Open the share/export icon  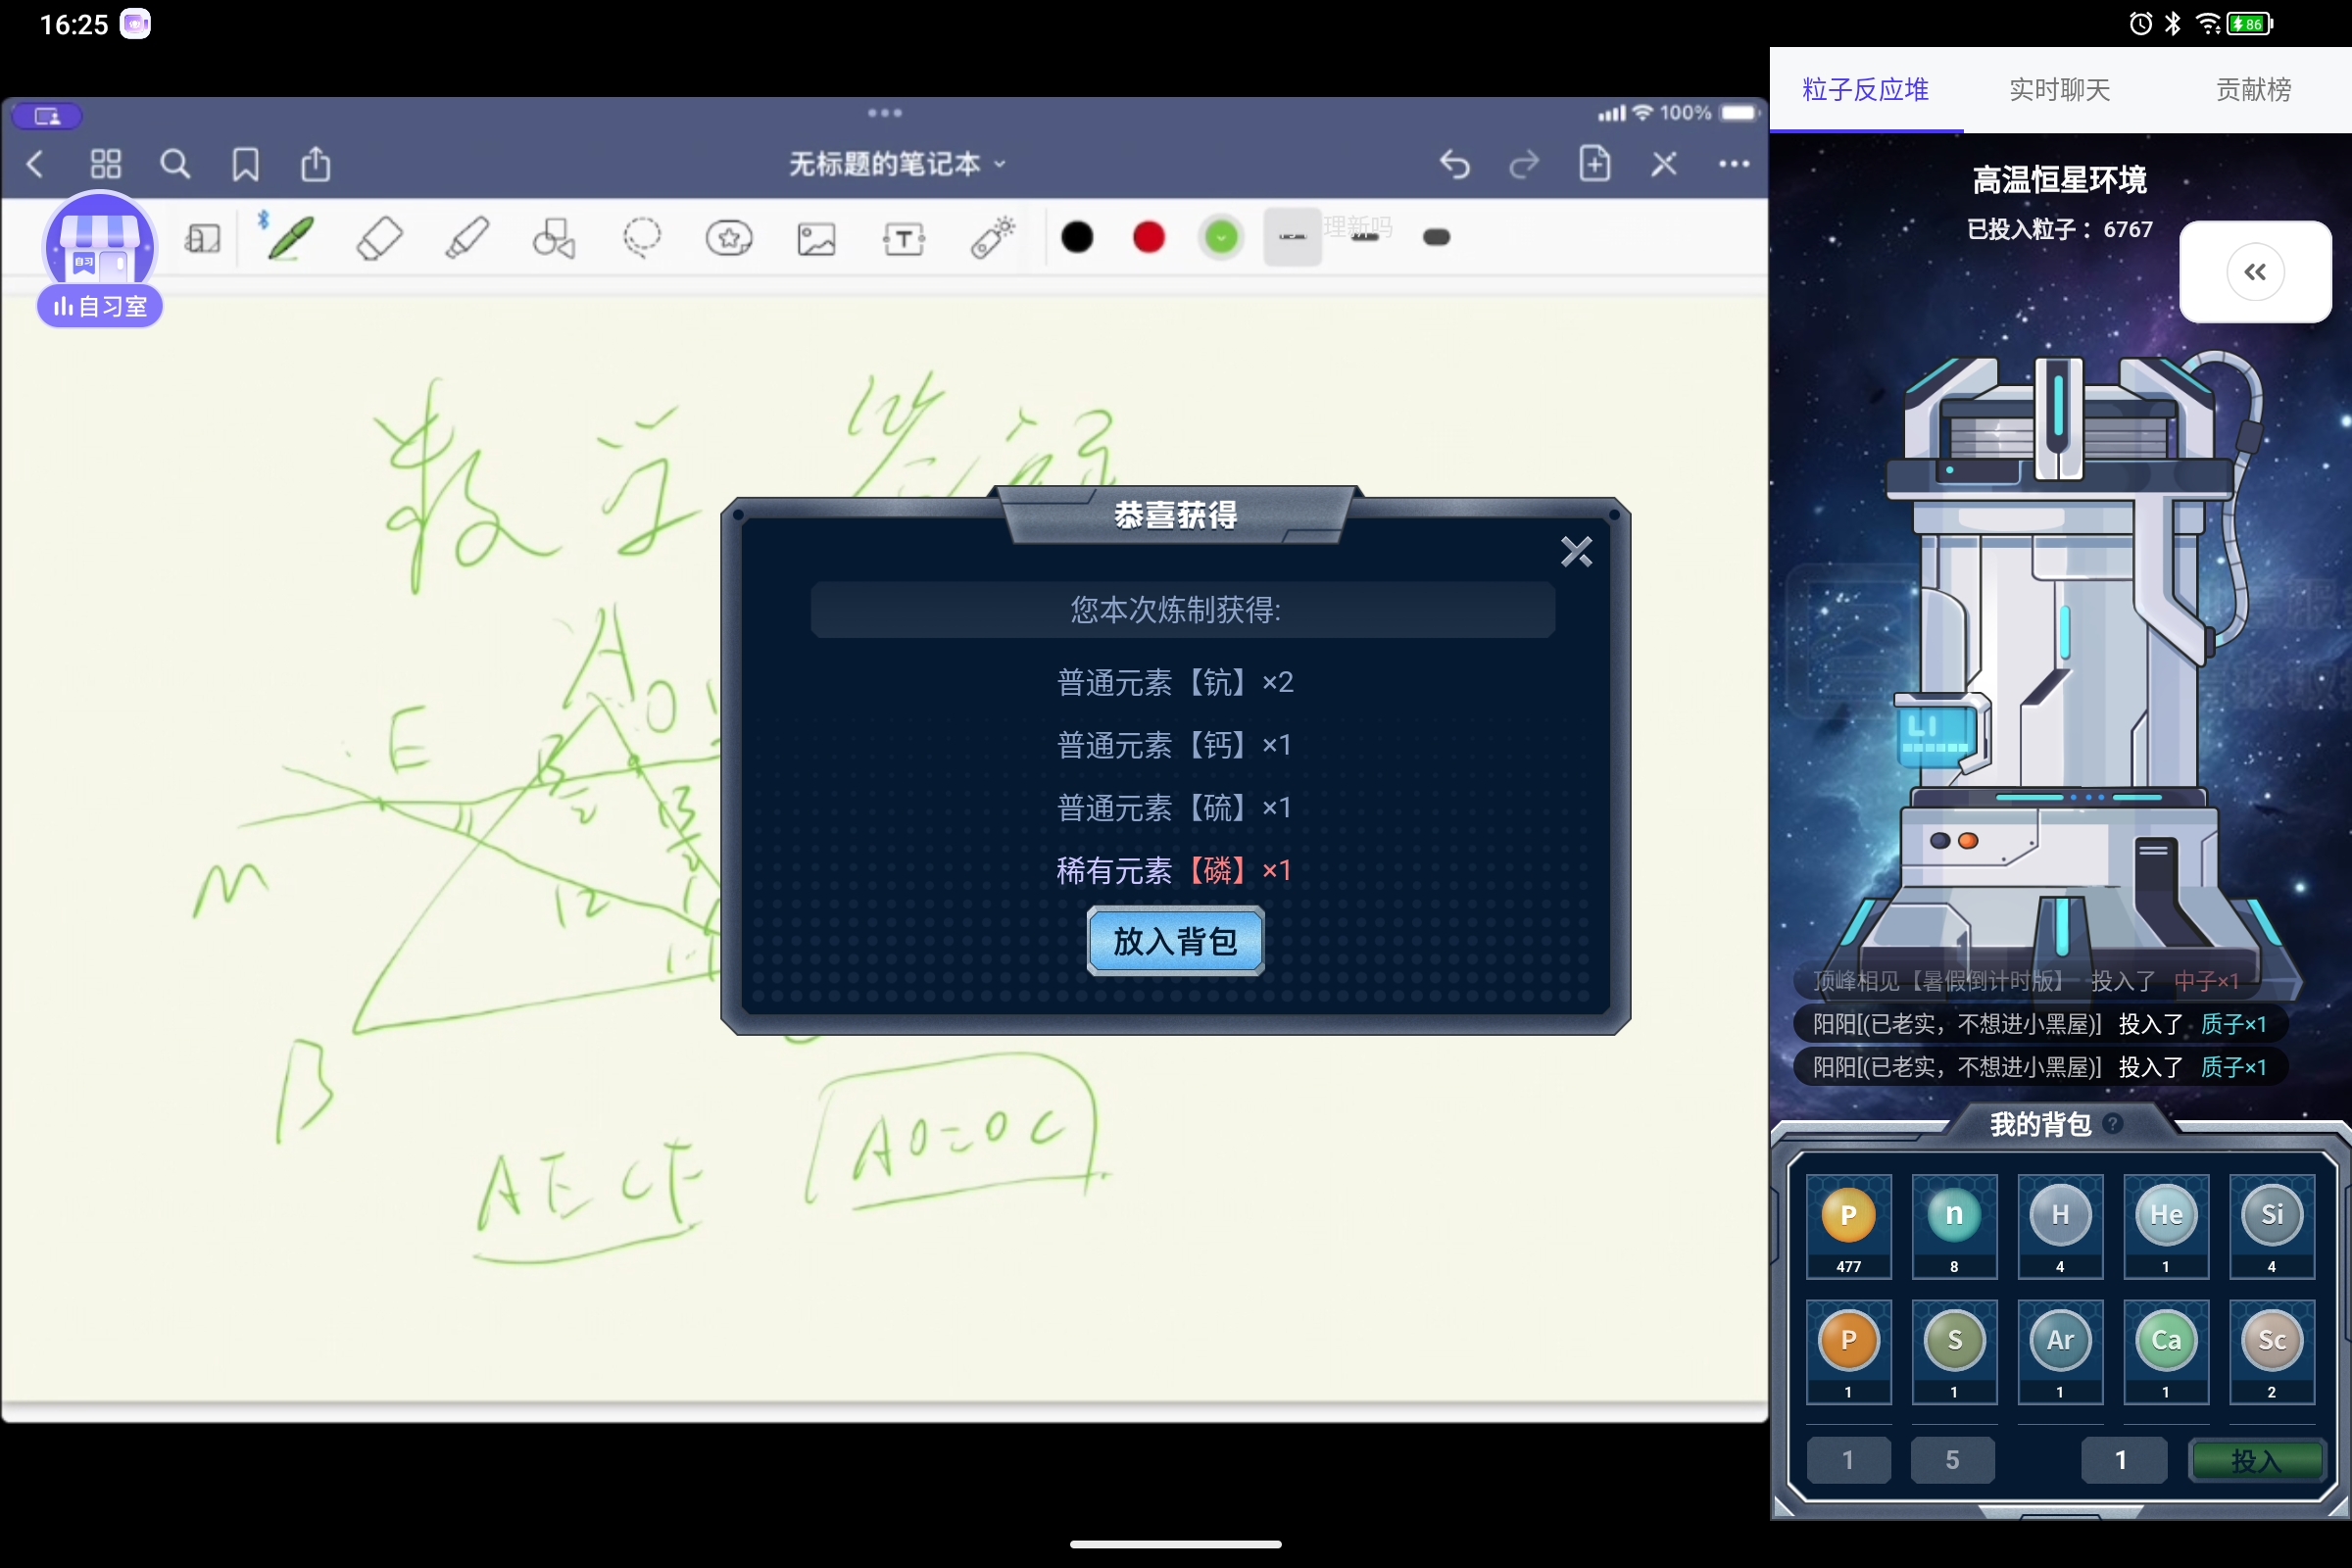tap(316, 163)
